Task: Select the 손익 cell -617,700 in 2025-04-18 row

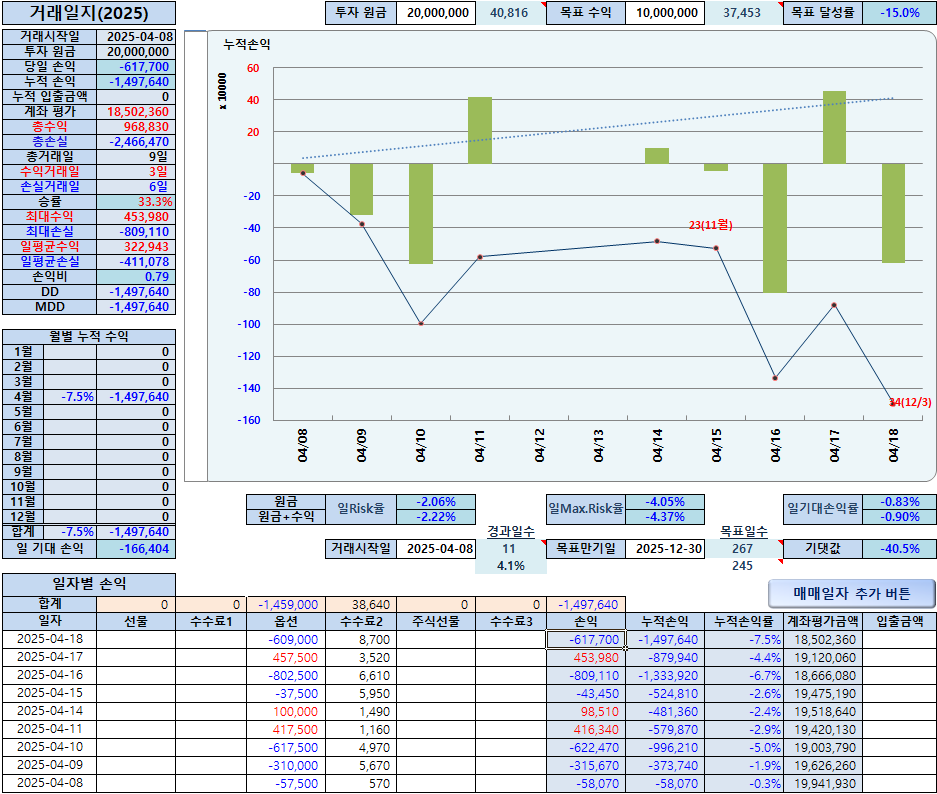Action: (586, 639)
